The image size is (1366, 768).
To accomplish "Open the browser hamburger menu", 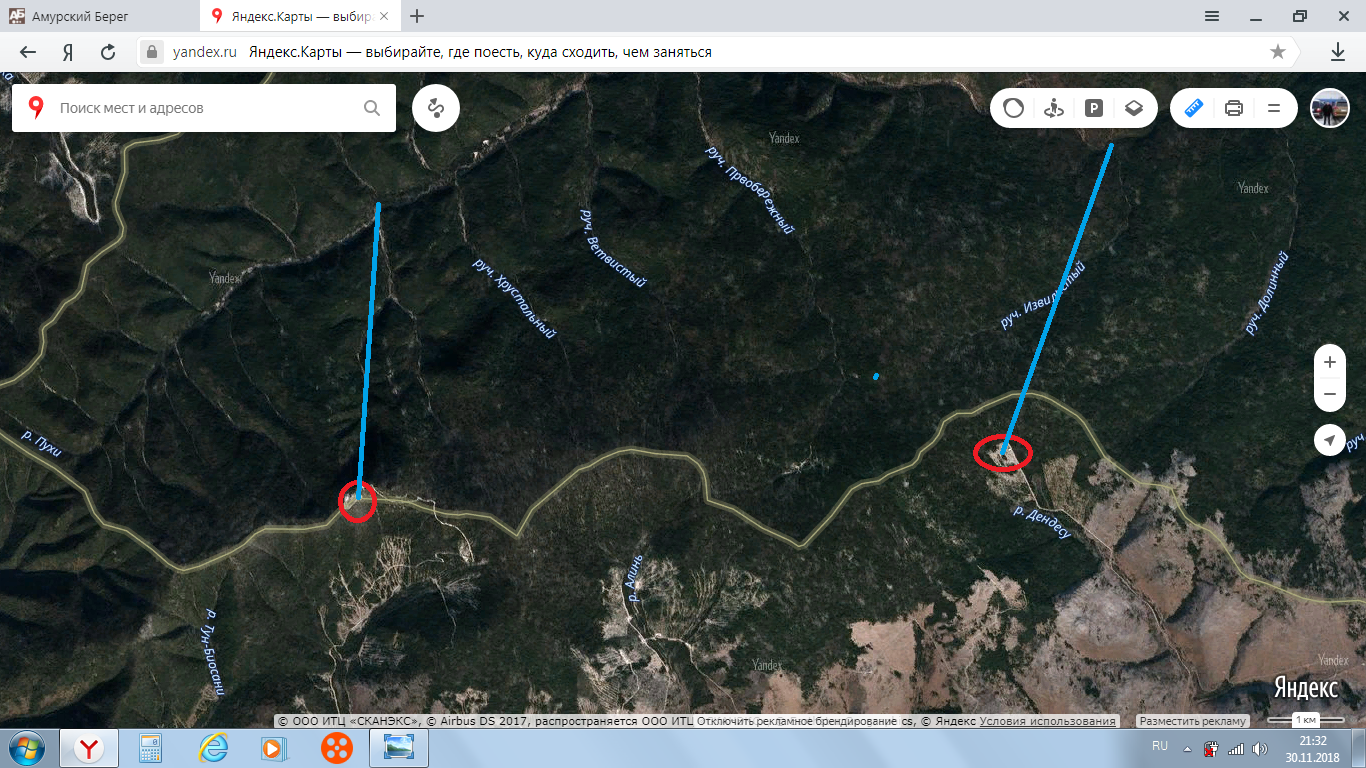I will click(1212, 16).
